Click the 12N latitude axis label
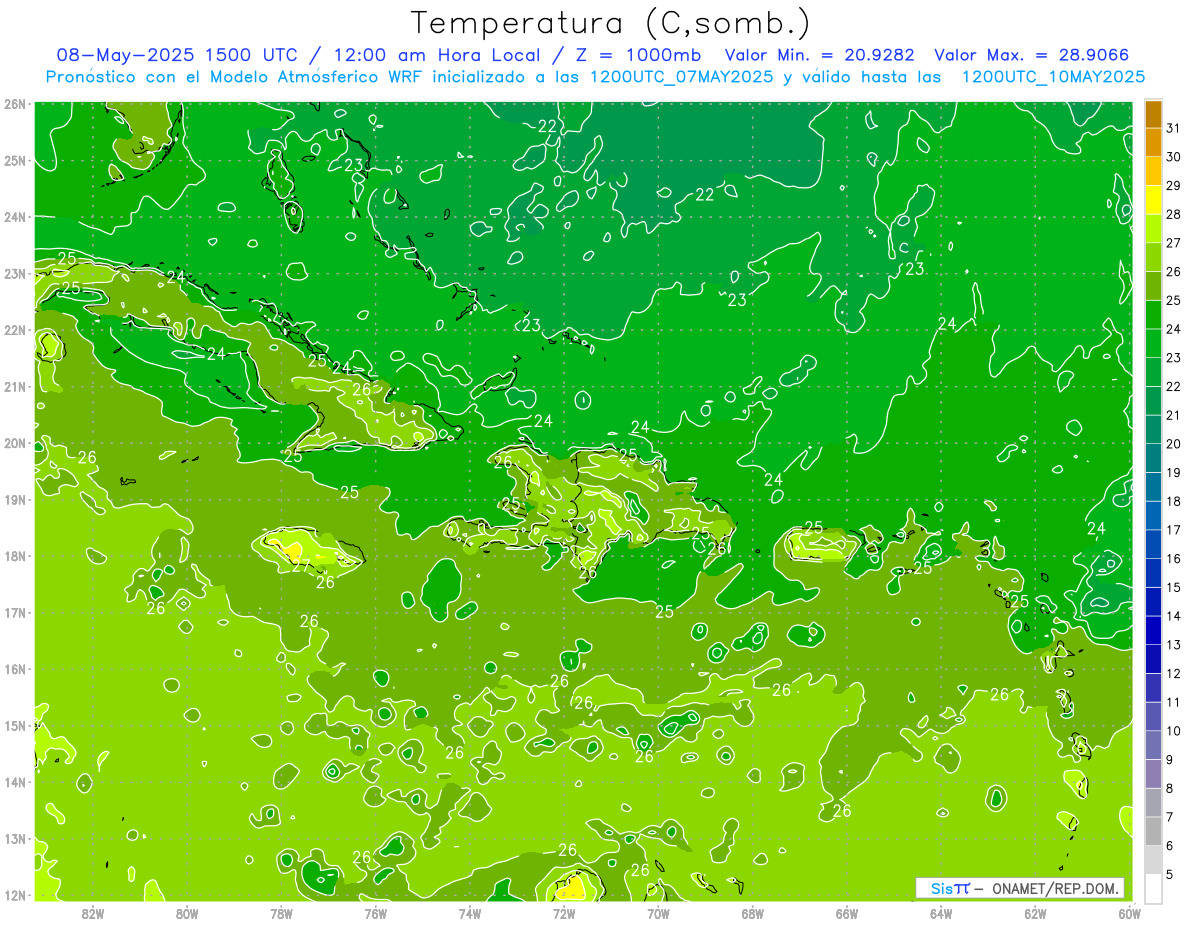Viewport: 1200px width, 927px height. pos(15,895)
